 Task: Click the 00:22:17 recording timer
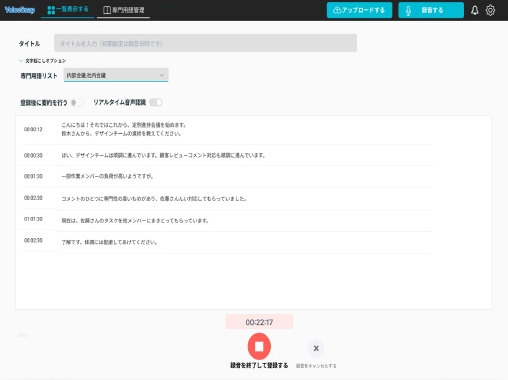259,322
